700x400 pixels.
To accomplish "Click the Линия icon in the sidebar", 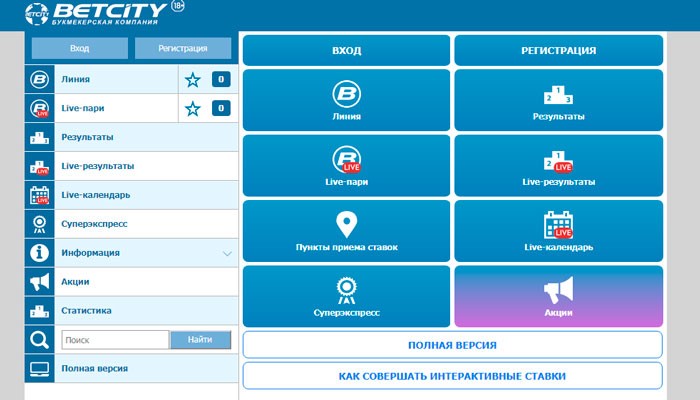I will (39, 79).
